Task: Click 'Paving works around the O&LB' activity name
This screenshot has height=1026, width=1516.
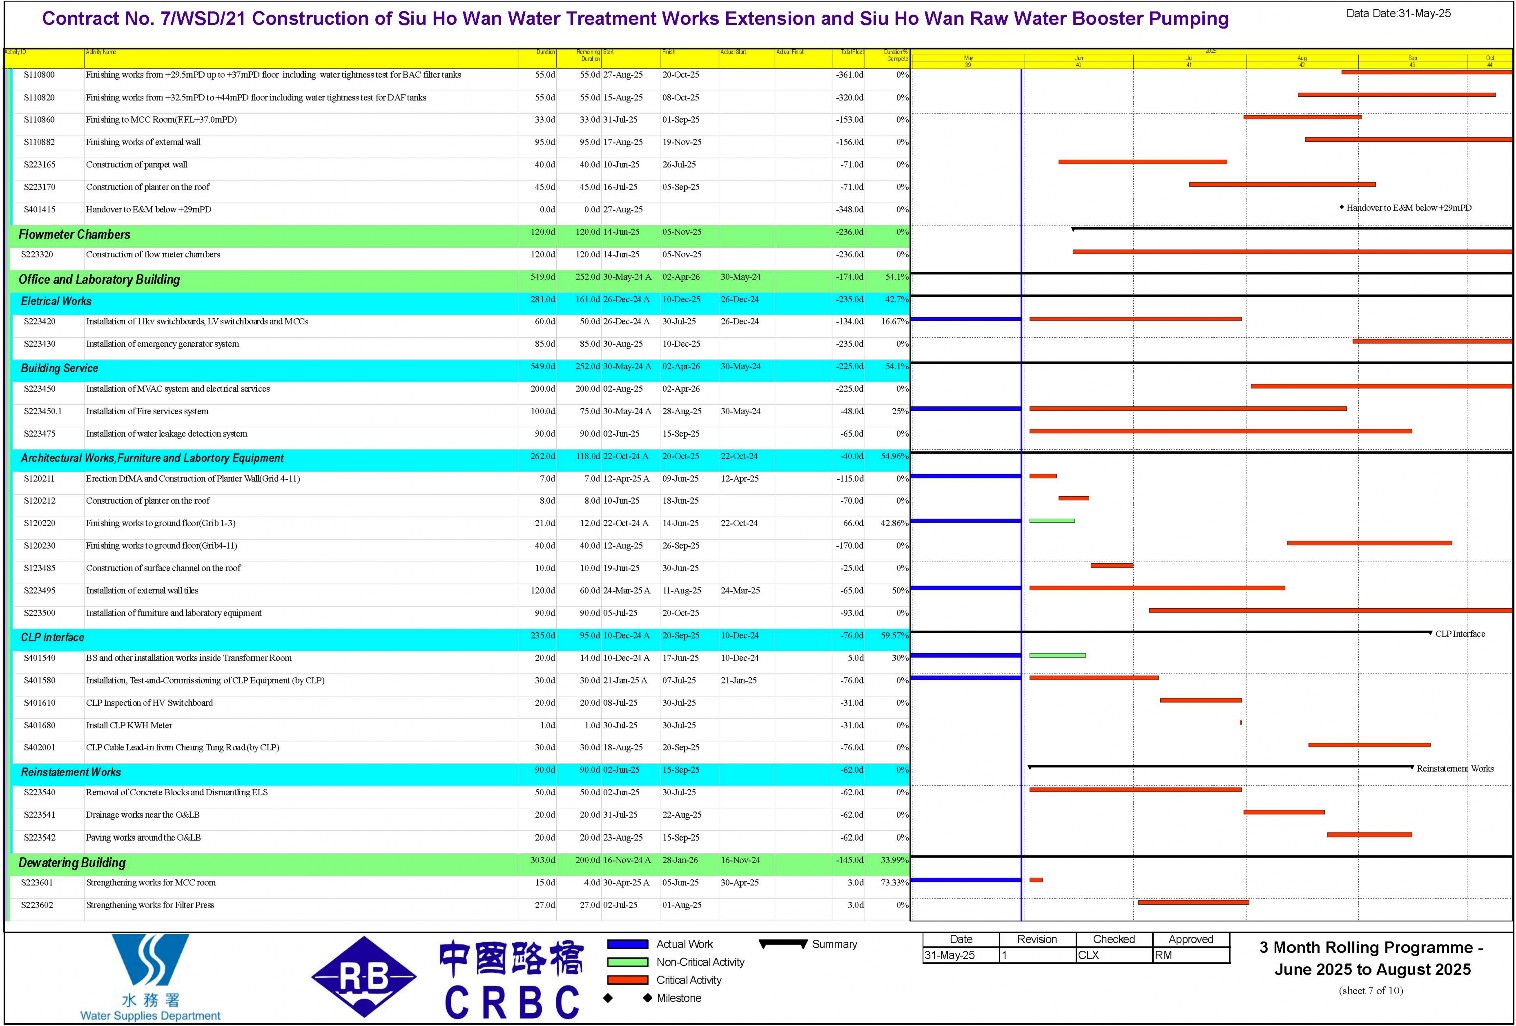Action: (143, 838)
